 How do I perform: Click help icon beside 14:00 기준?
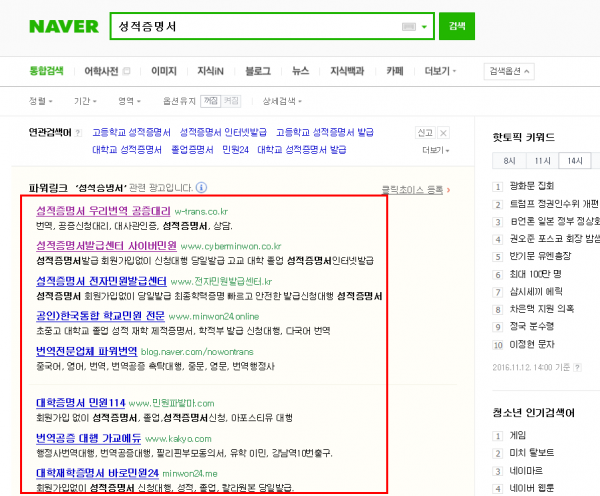577,368
